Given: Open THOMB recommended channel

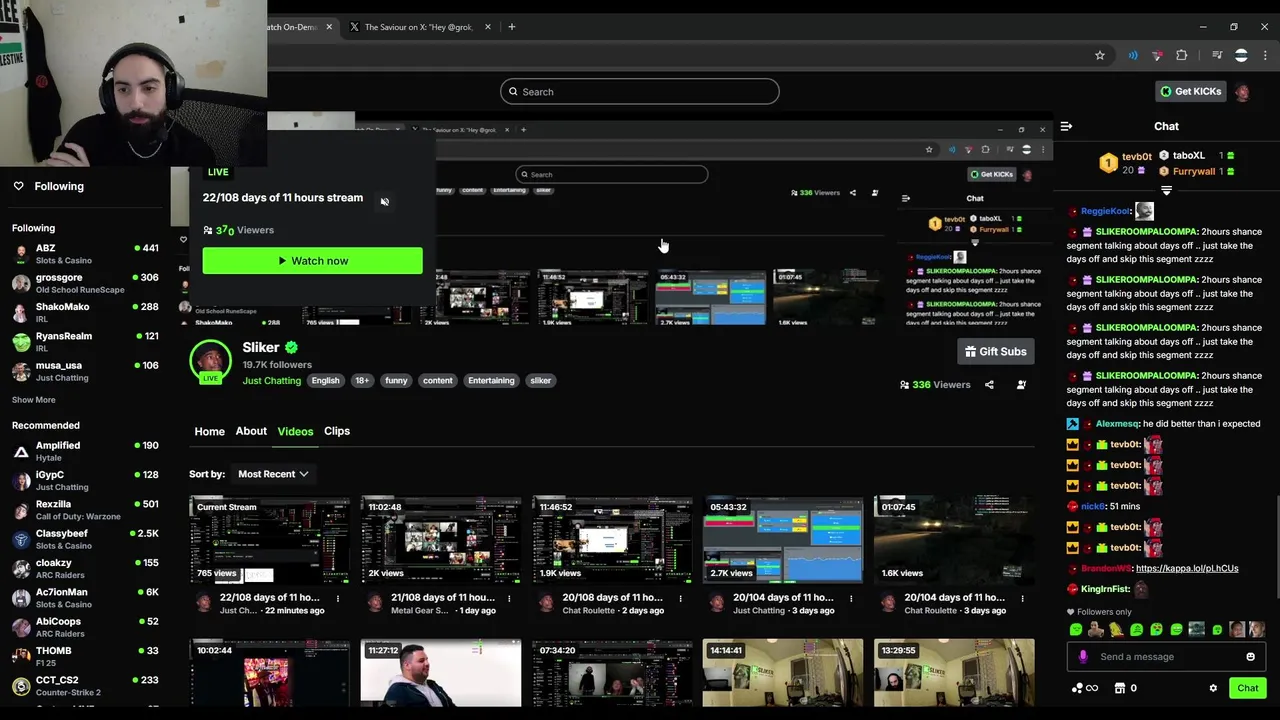Looking at the screenshot, I should click(x=85, y=656).
